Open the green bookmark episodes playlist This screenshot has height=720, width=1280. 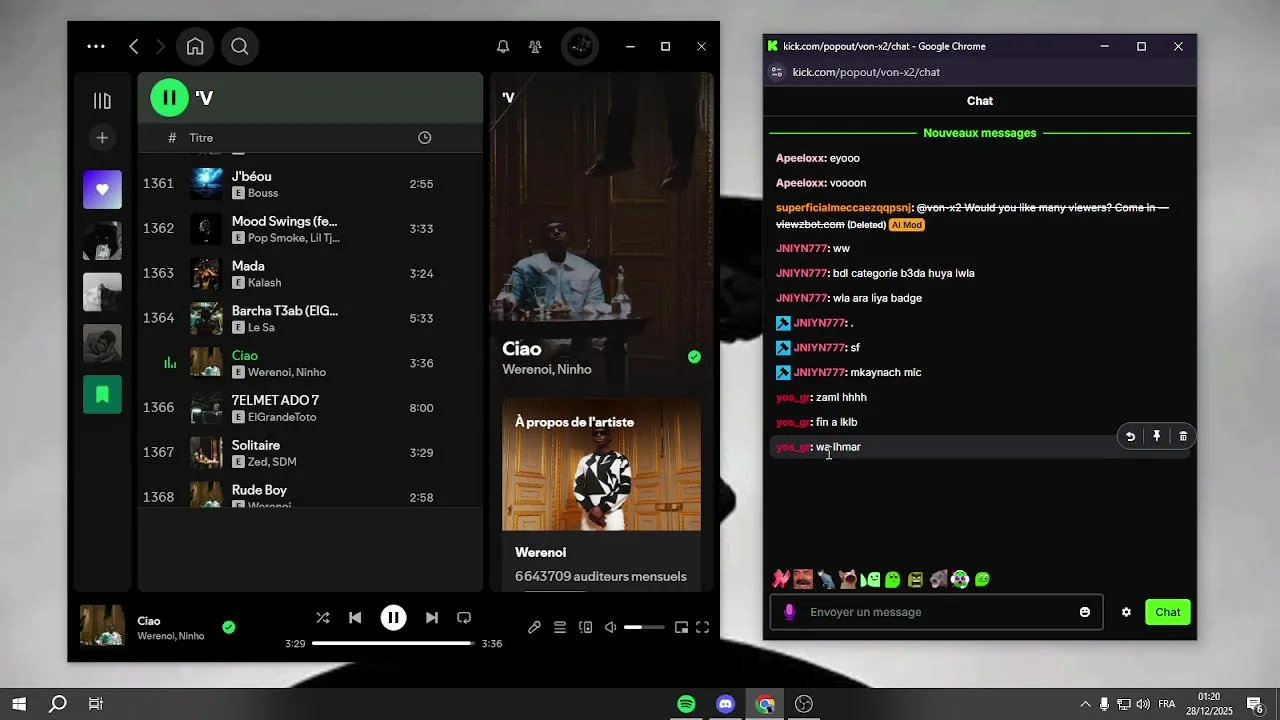[x=102, y=394]
